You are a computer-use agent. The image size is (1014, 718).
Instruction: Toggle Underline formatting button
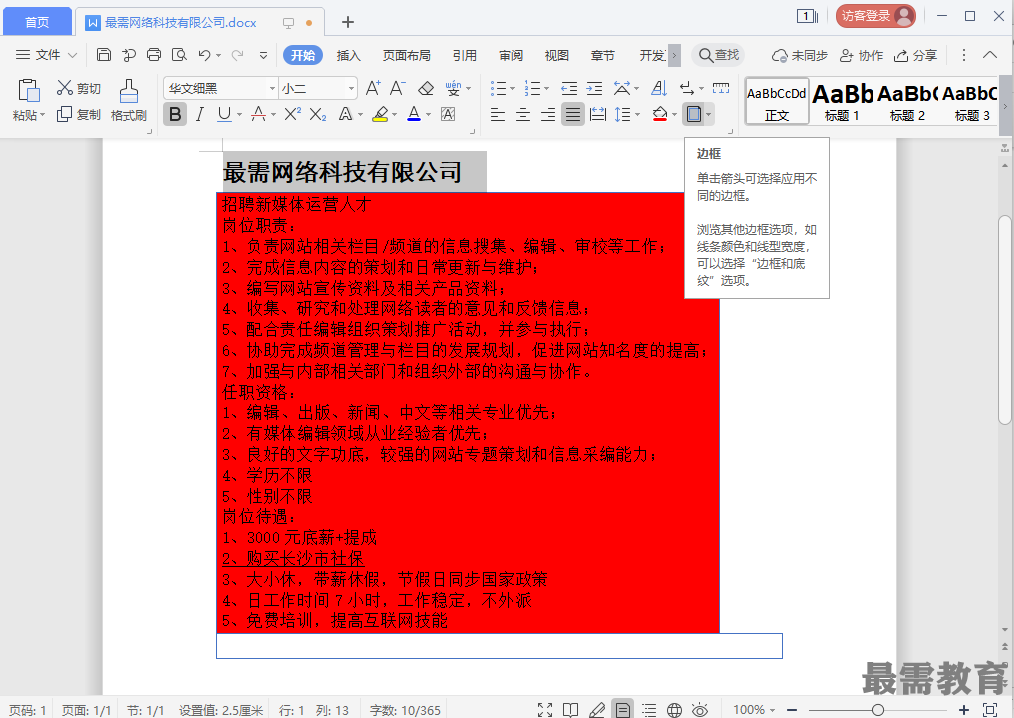(224, 114)
